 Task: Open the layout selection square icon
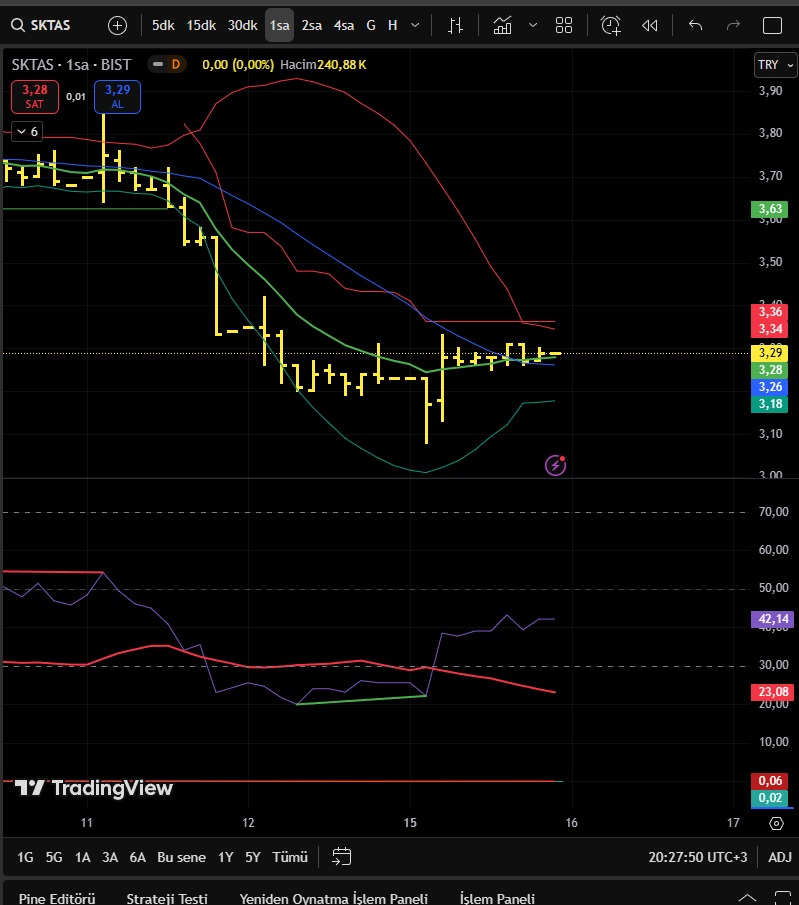[x=772, y=25]
